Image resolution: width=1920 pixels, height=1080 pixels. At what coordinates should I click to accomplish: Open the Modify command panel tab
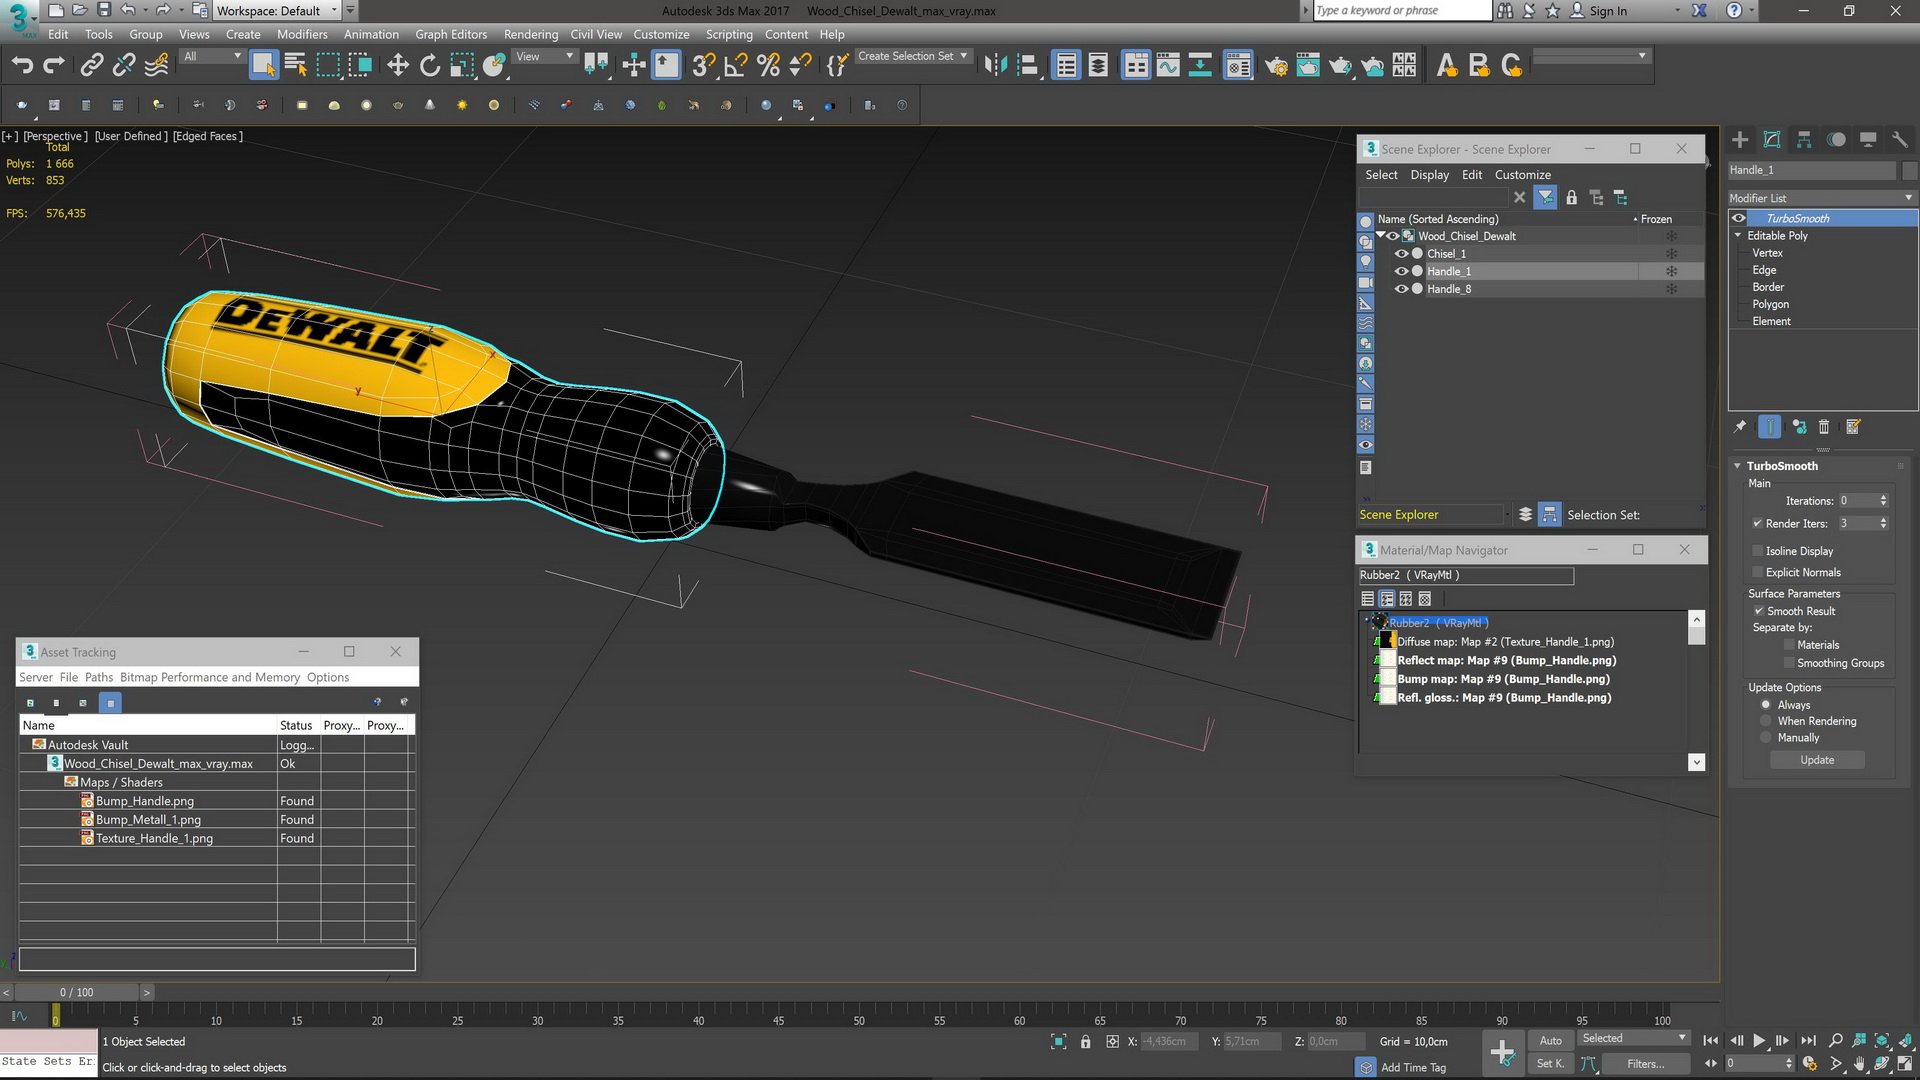point(1772,140)
